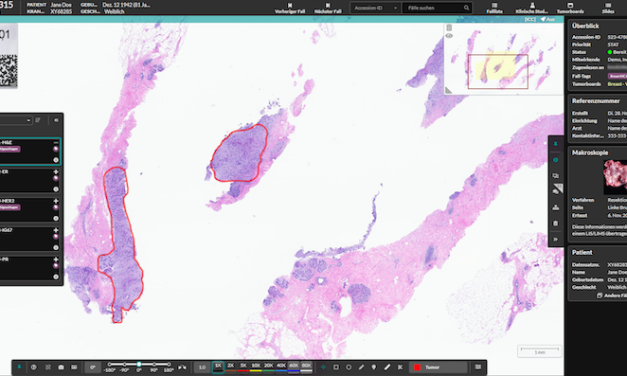This screenshot has width=627, height=376.
Task: Expand right sidebar with double chevron
Action: click(555, 239)
